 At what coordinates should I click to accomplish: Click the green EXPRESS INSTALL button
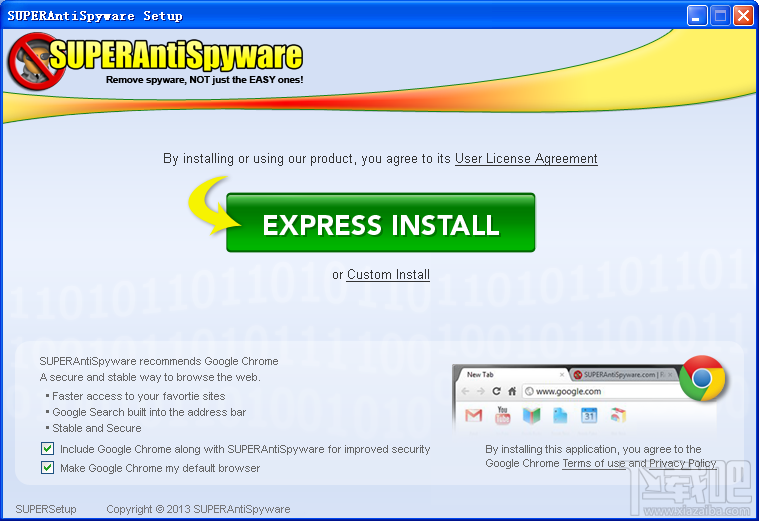point(380,223)
